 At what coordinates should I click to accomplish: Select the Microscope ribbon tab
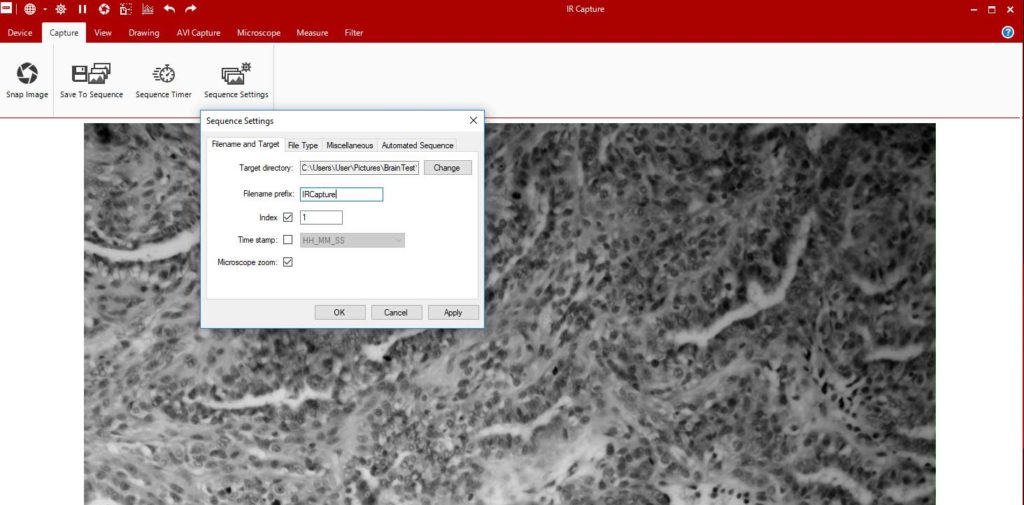258,32
